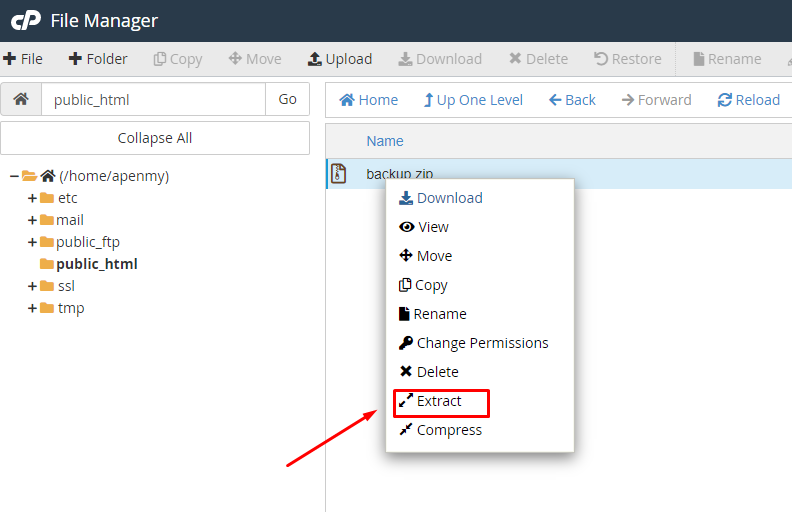The height and width of the screenshot is (512, 792).
Task: Create a new folder with Folder button
Action: tap(98, 59)
